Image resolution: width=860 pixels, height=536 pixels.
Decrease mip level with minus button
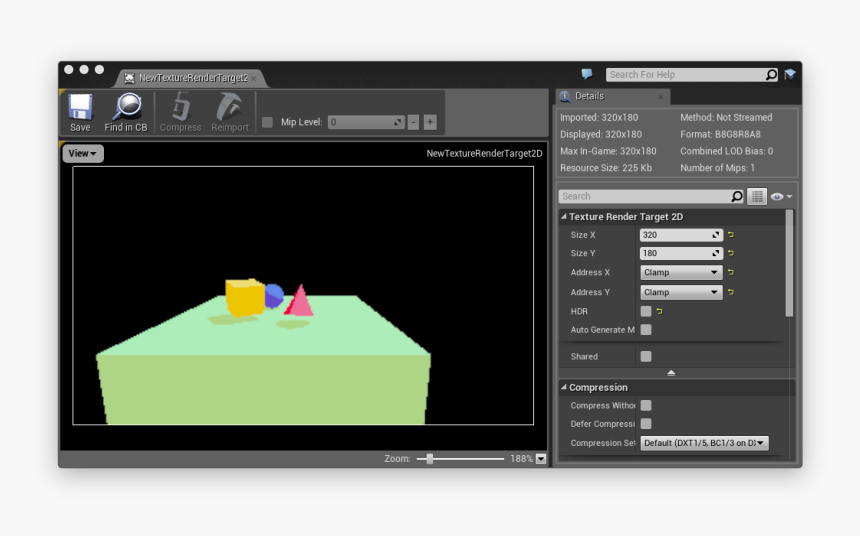tap(413, 122)
